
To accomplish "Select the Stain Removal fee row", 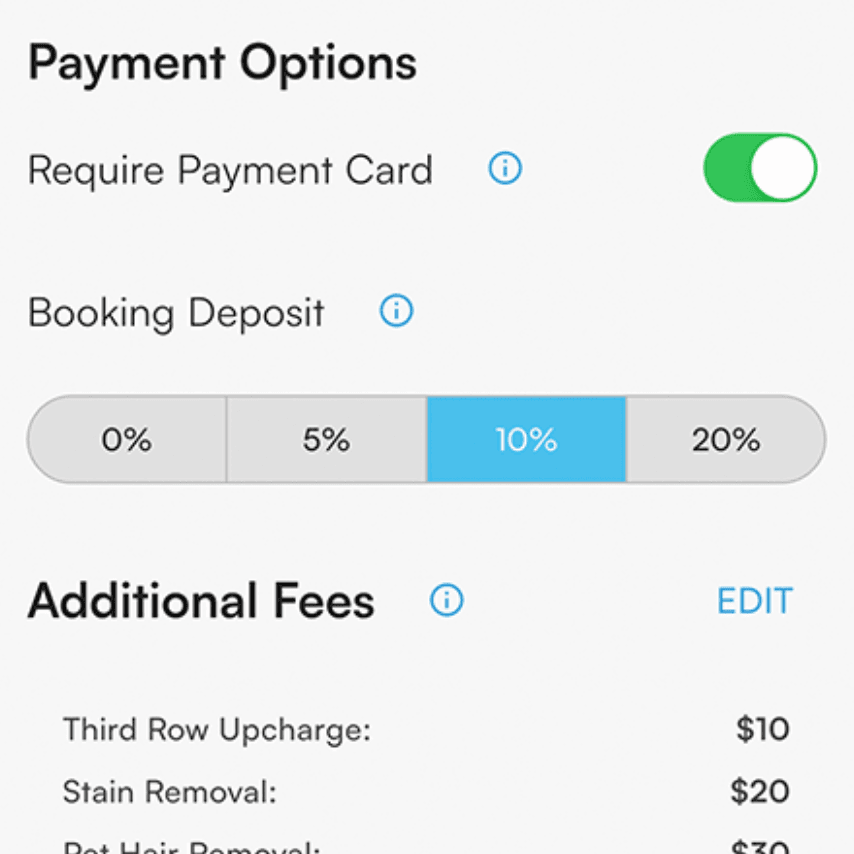I will click(426, 791).
